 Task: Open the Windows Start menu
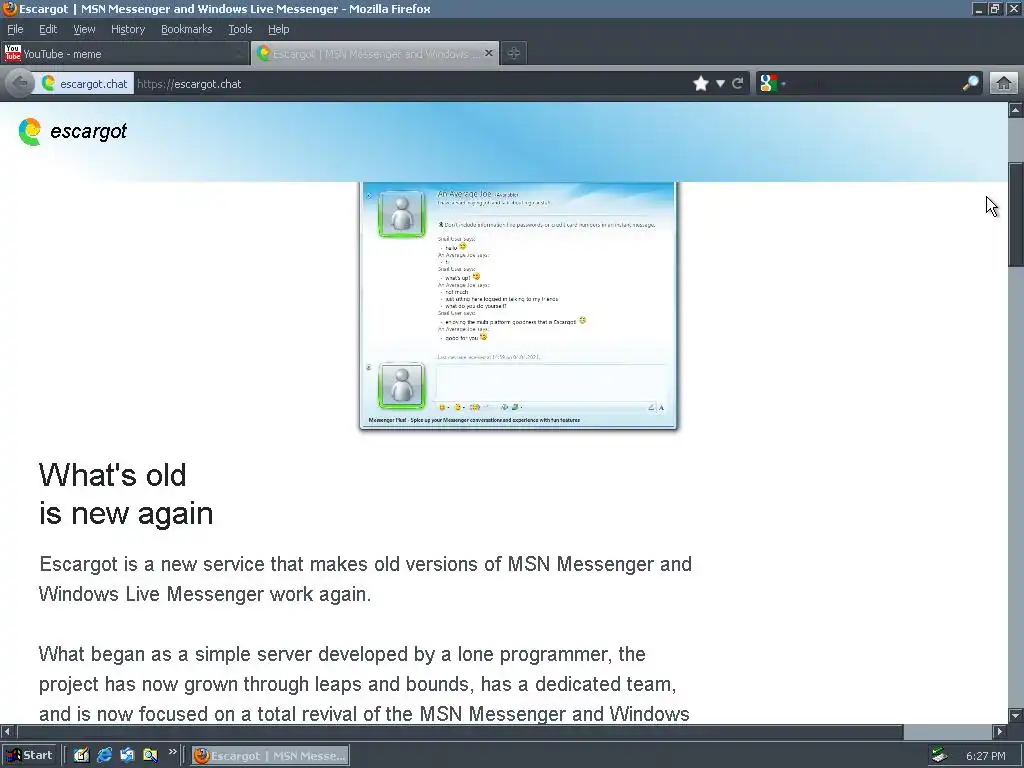(x=29, y=756)
